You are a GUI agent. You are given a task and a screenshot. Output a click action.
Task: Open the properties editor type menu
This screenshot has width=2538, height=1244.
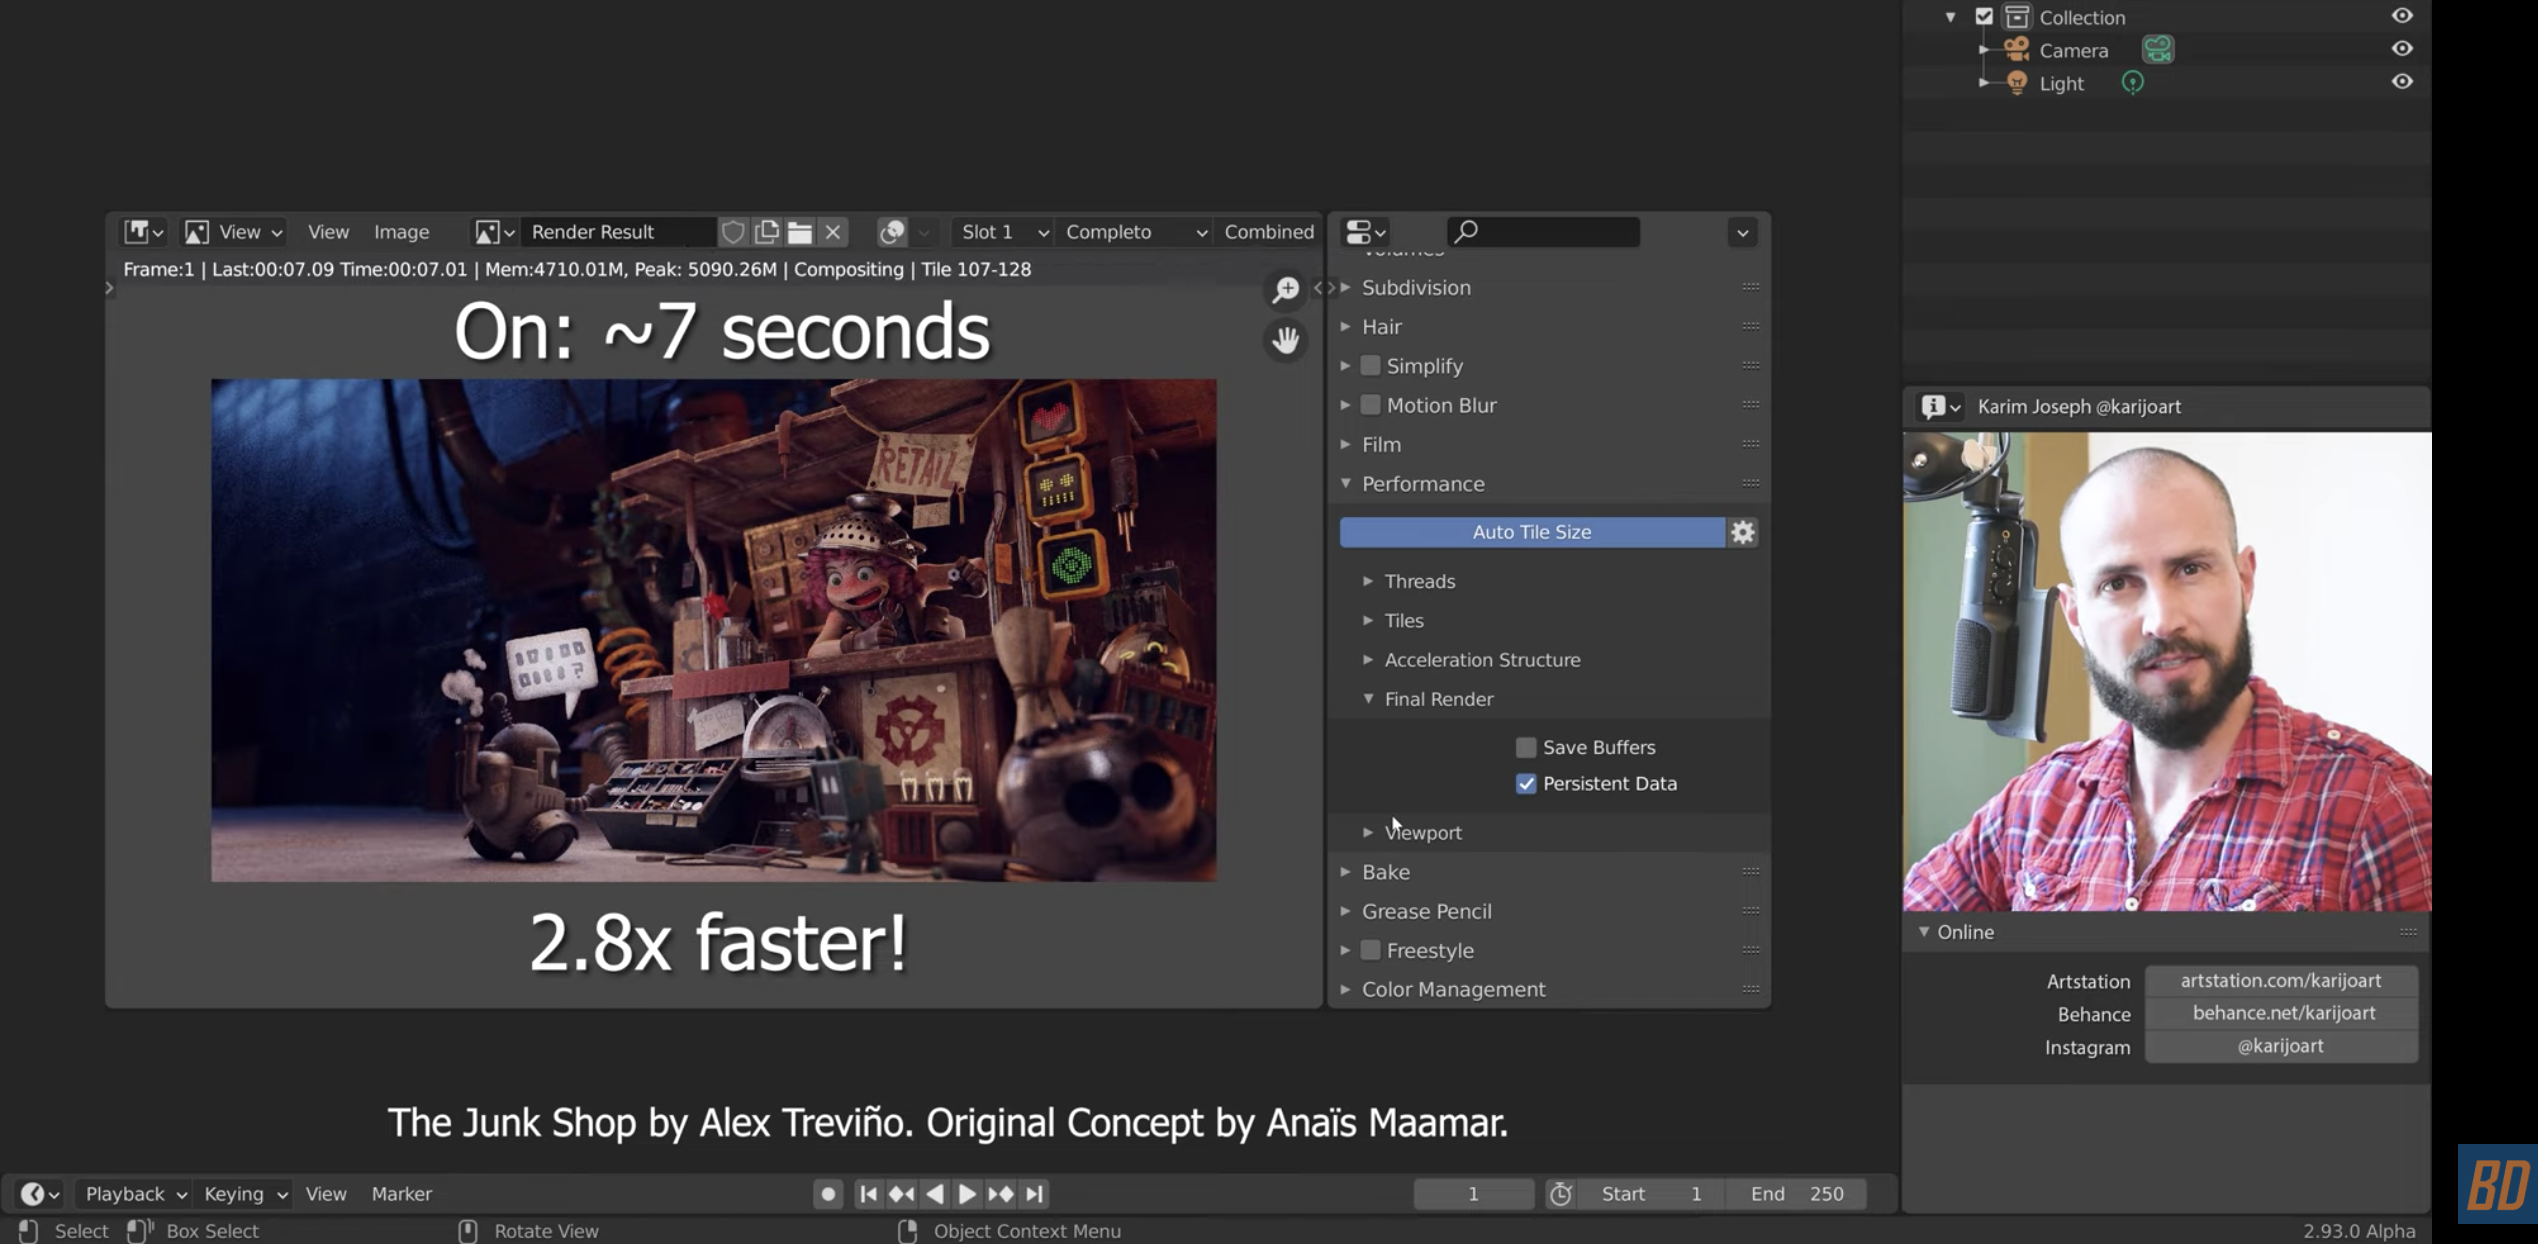[1365, 232]
